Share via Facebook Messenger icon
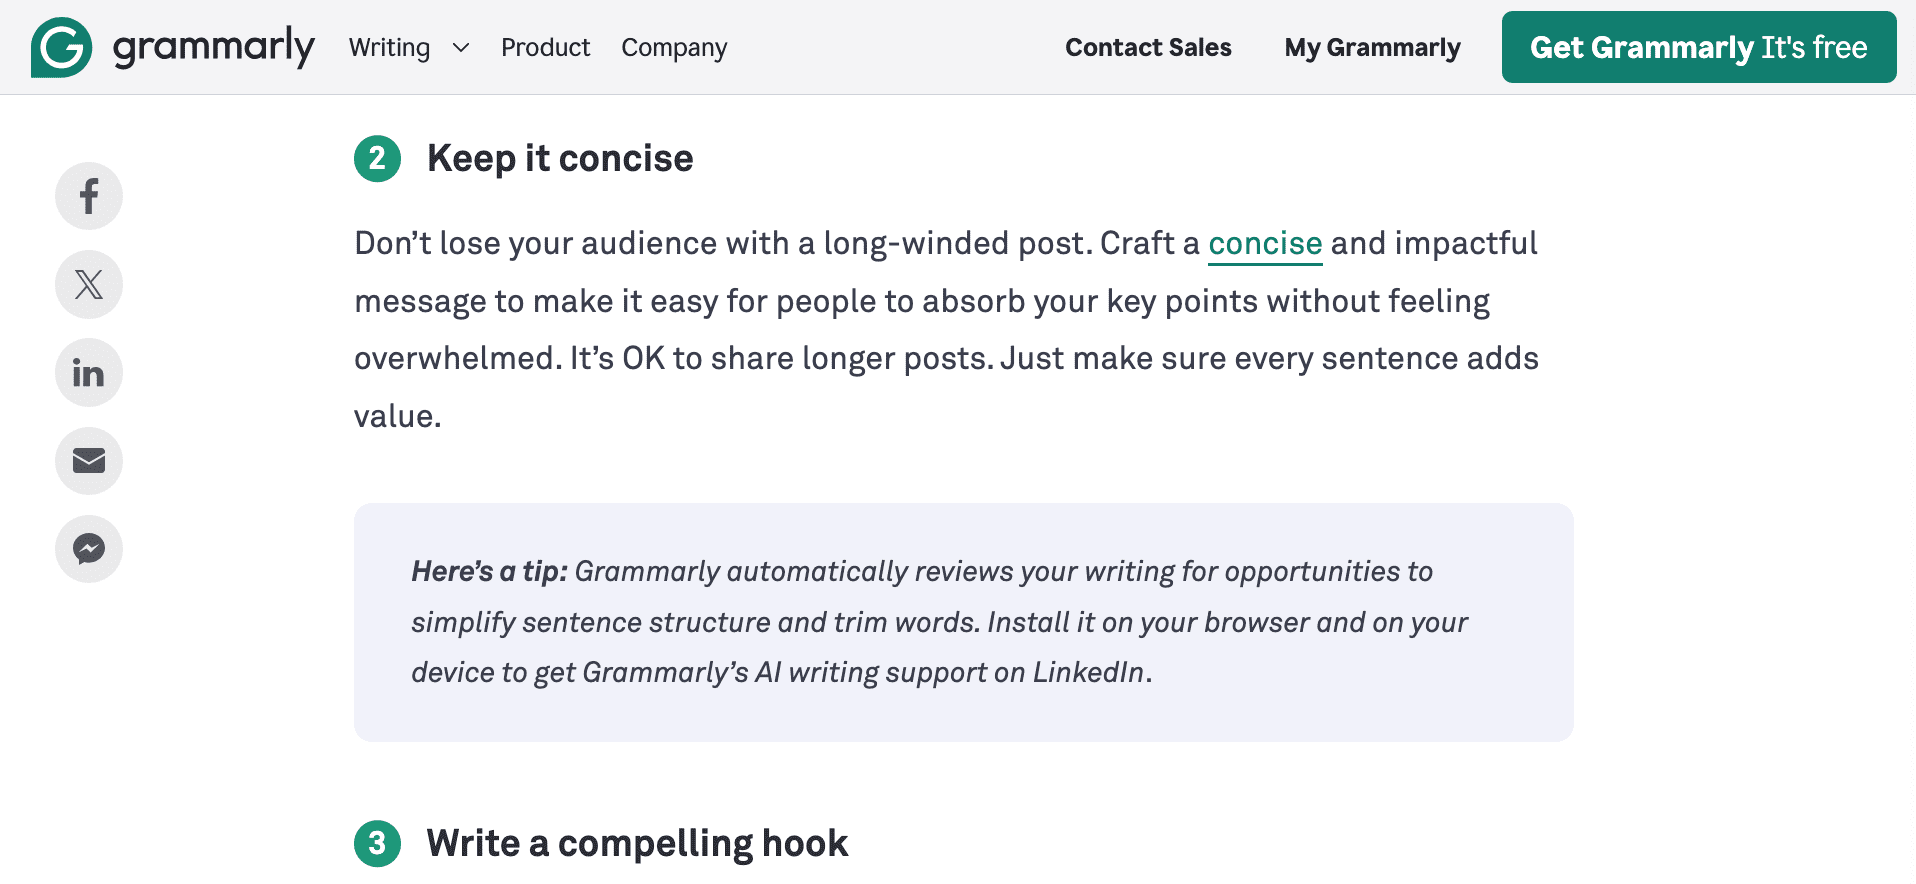1916x884 pixels. click(x=89, y=549)
